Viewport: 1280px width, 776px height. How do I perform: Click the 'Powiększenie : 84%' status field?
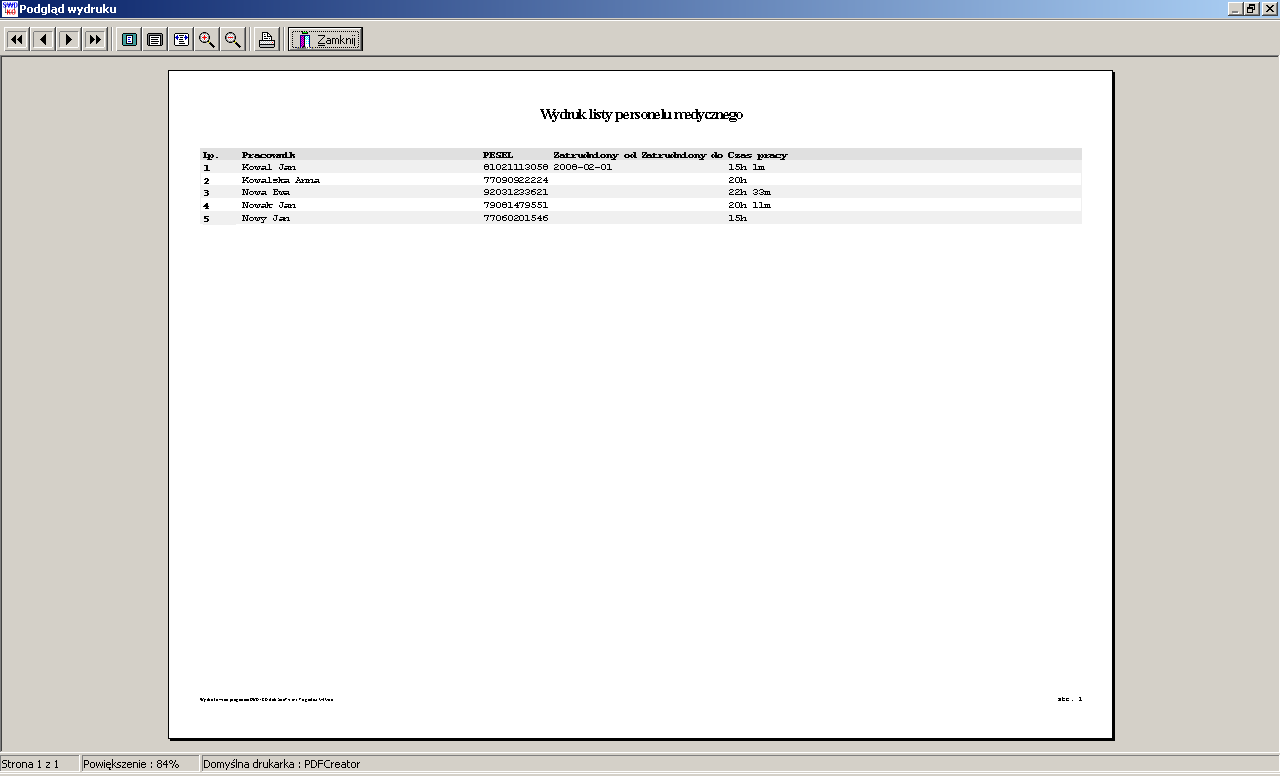pos(139,764)
